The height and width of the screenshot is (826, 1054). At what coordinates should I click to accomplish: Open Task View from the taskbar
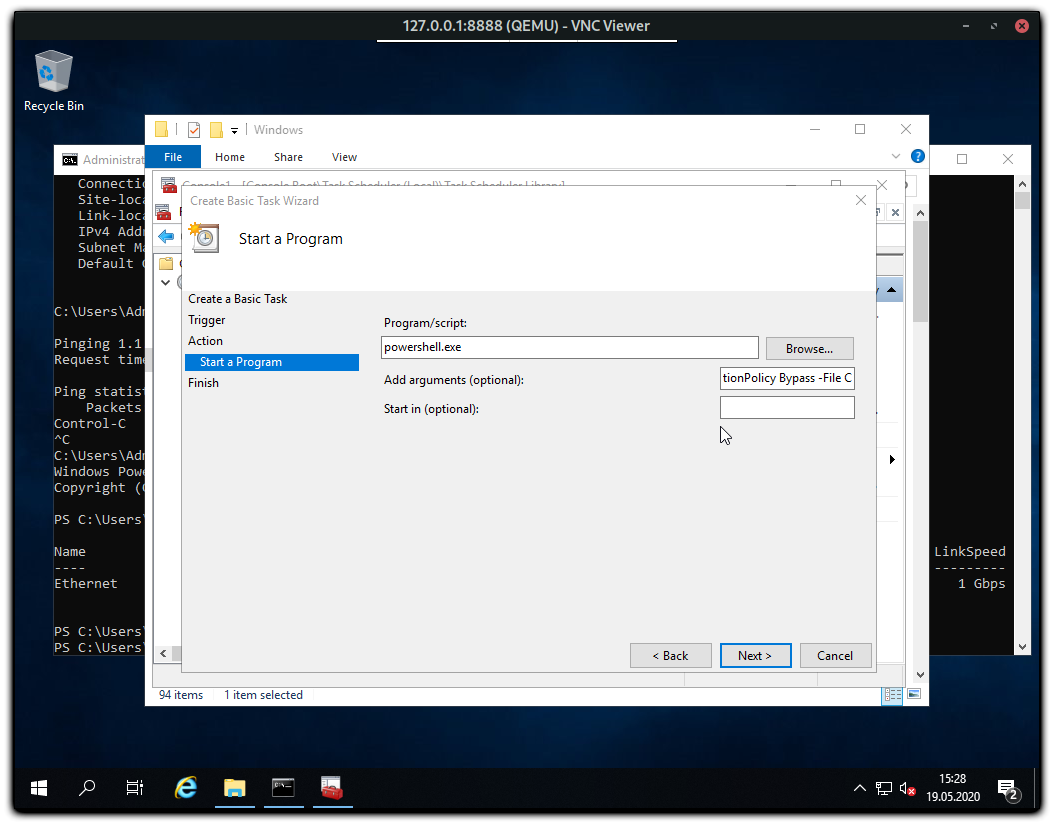pyautogui.click(x=135, y=788)
